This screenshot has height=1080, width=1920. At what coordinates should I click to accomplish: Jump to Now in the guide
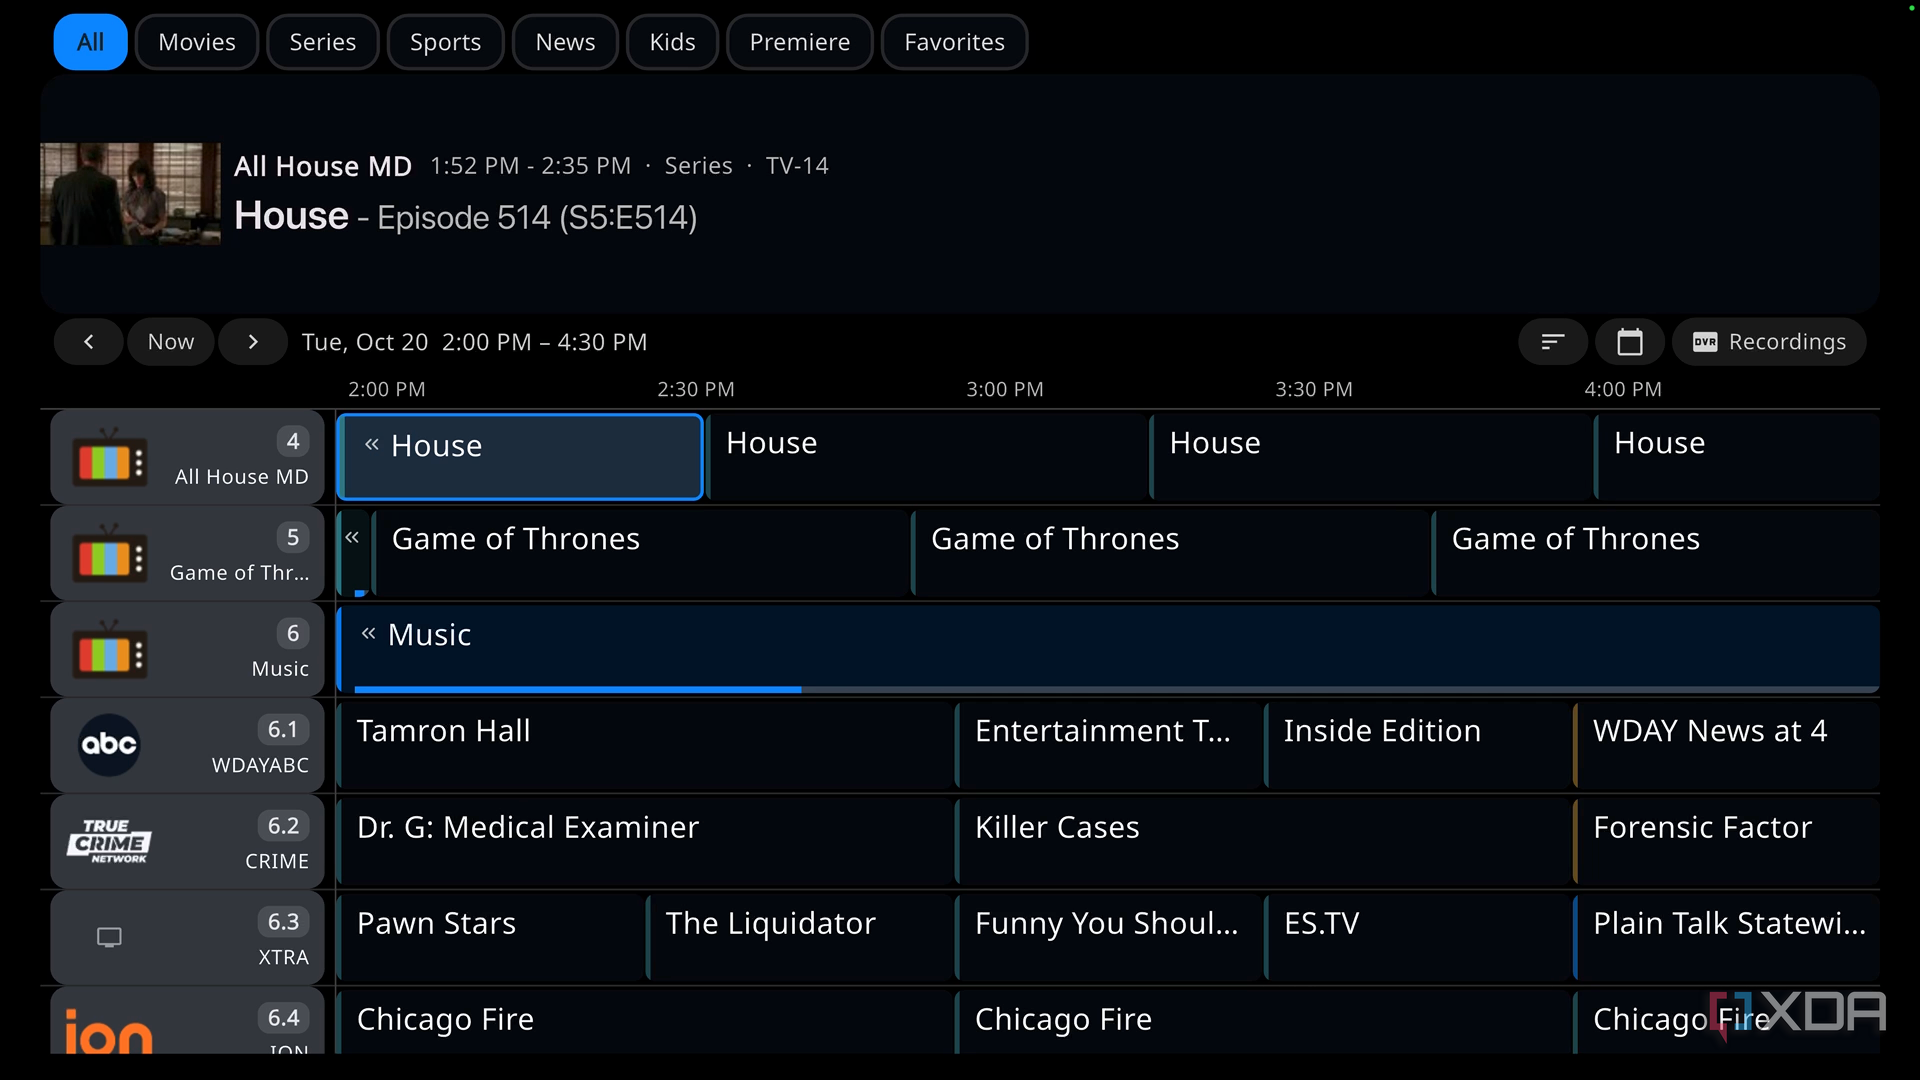click(171, 342)
